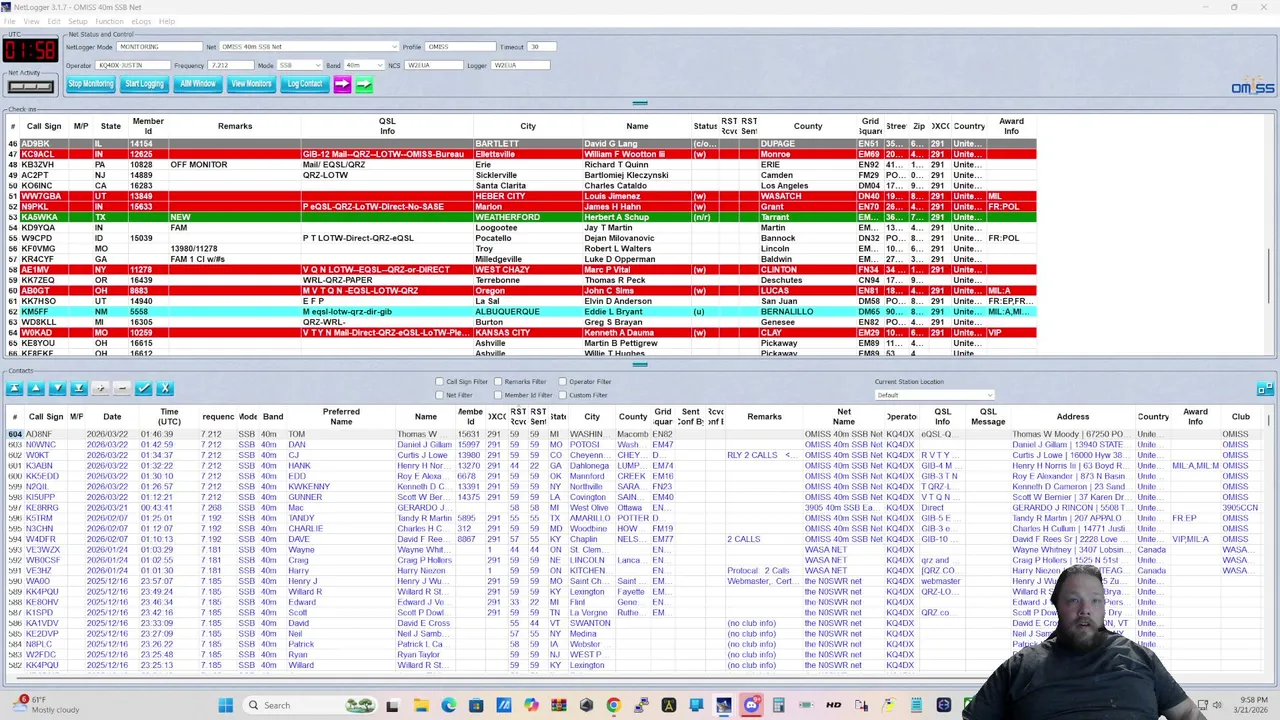This screenshot has height=720, width=1280.
Task: Click the Profile field showing OMISS
Action: [x=460, y=47]
